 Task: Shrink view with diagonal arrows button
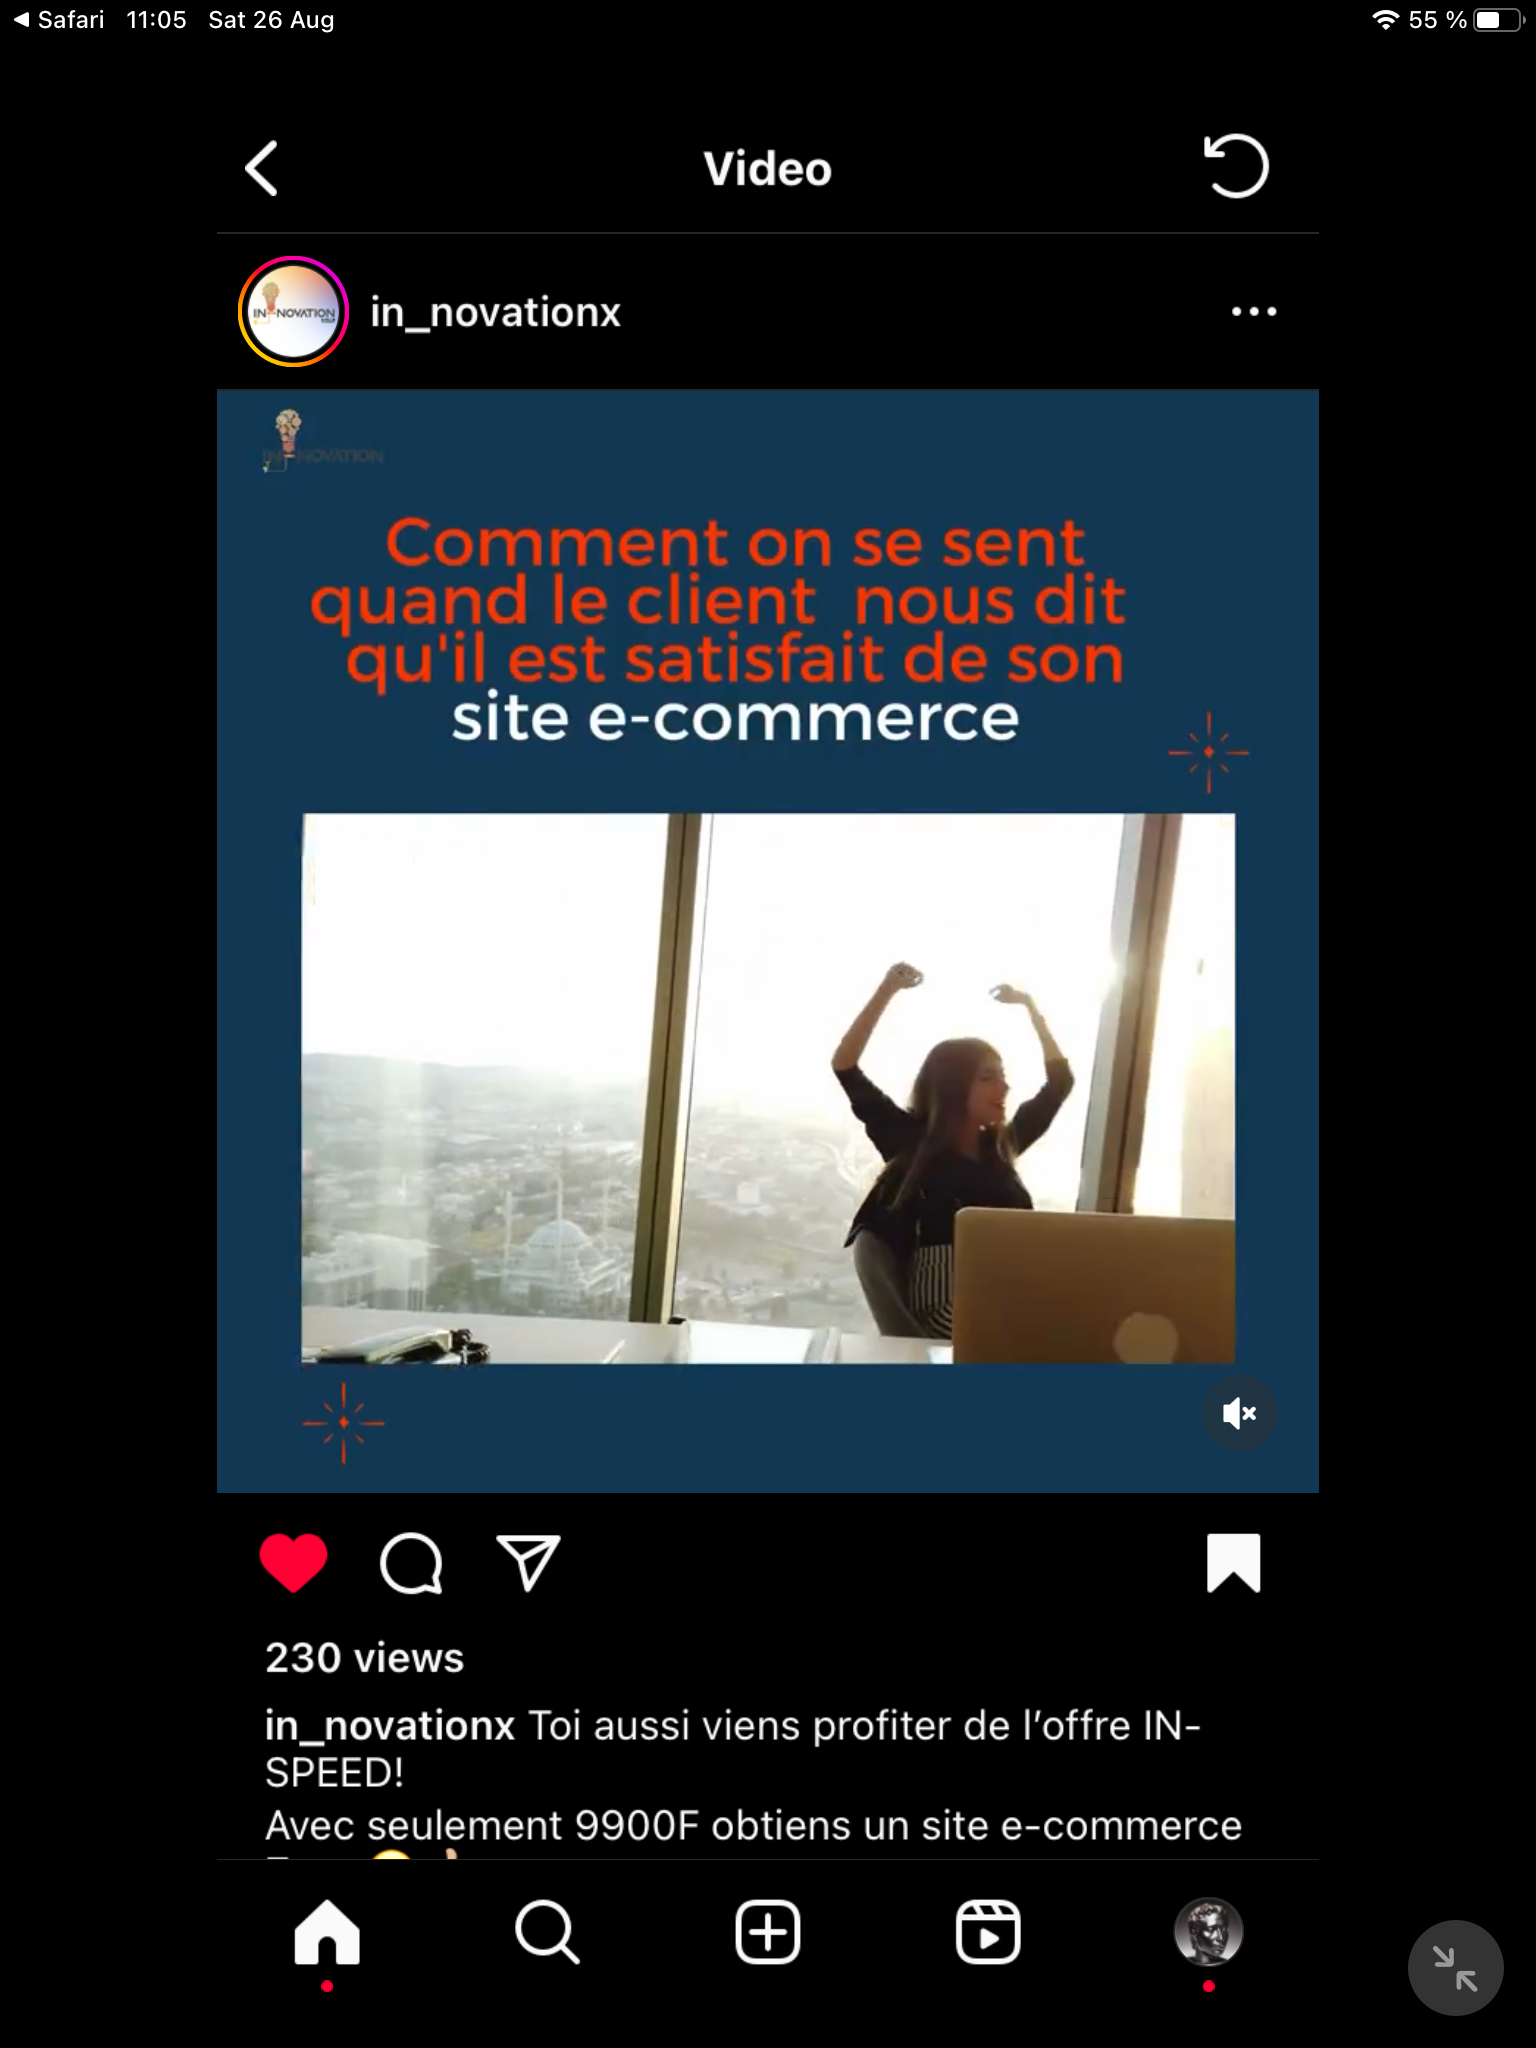(x=1456, y=1968)
